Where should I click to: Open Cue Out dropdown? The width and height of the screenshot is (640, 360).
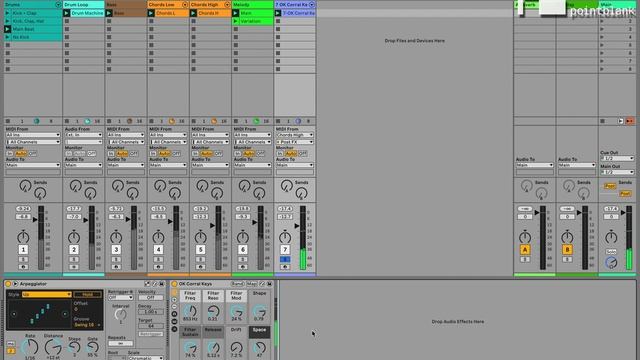(x=617, y=158)
